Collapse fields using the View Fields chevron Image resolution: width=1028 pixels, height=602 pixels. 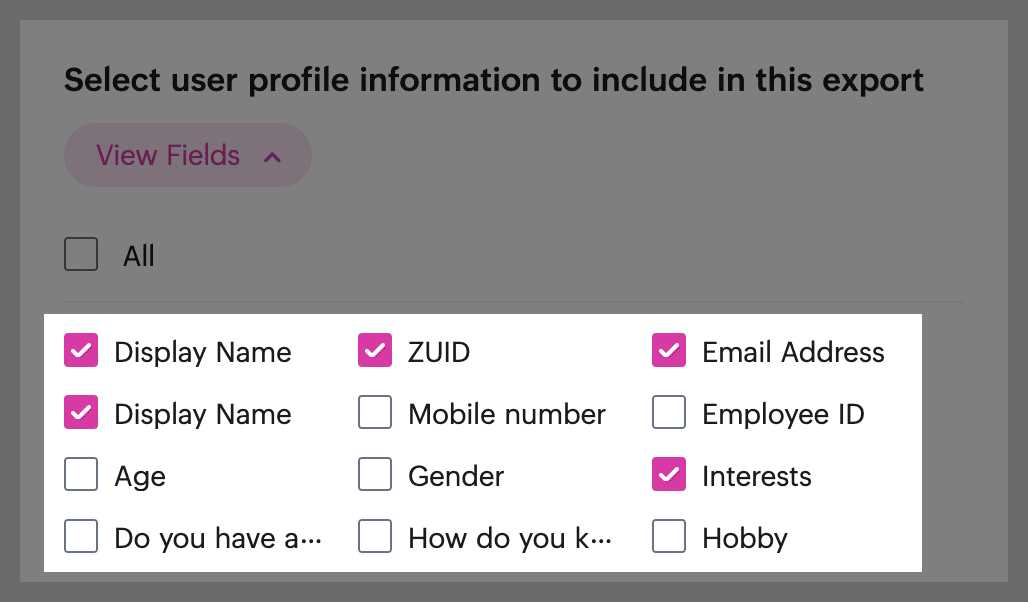(273, 157)
